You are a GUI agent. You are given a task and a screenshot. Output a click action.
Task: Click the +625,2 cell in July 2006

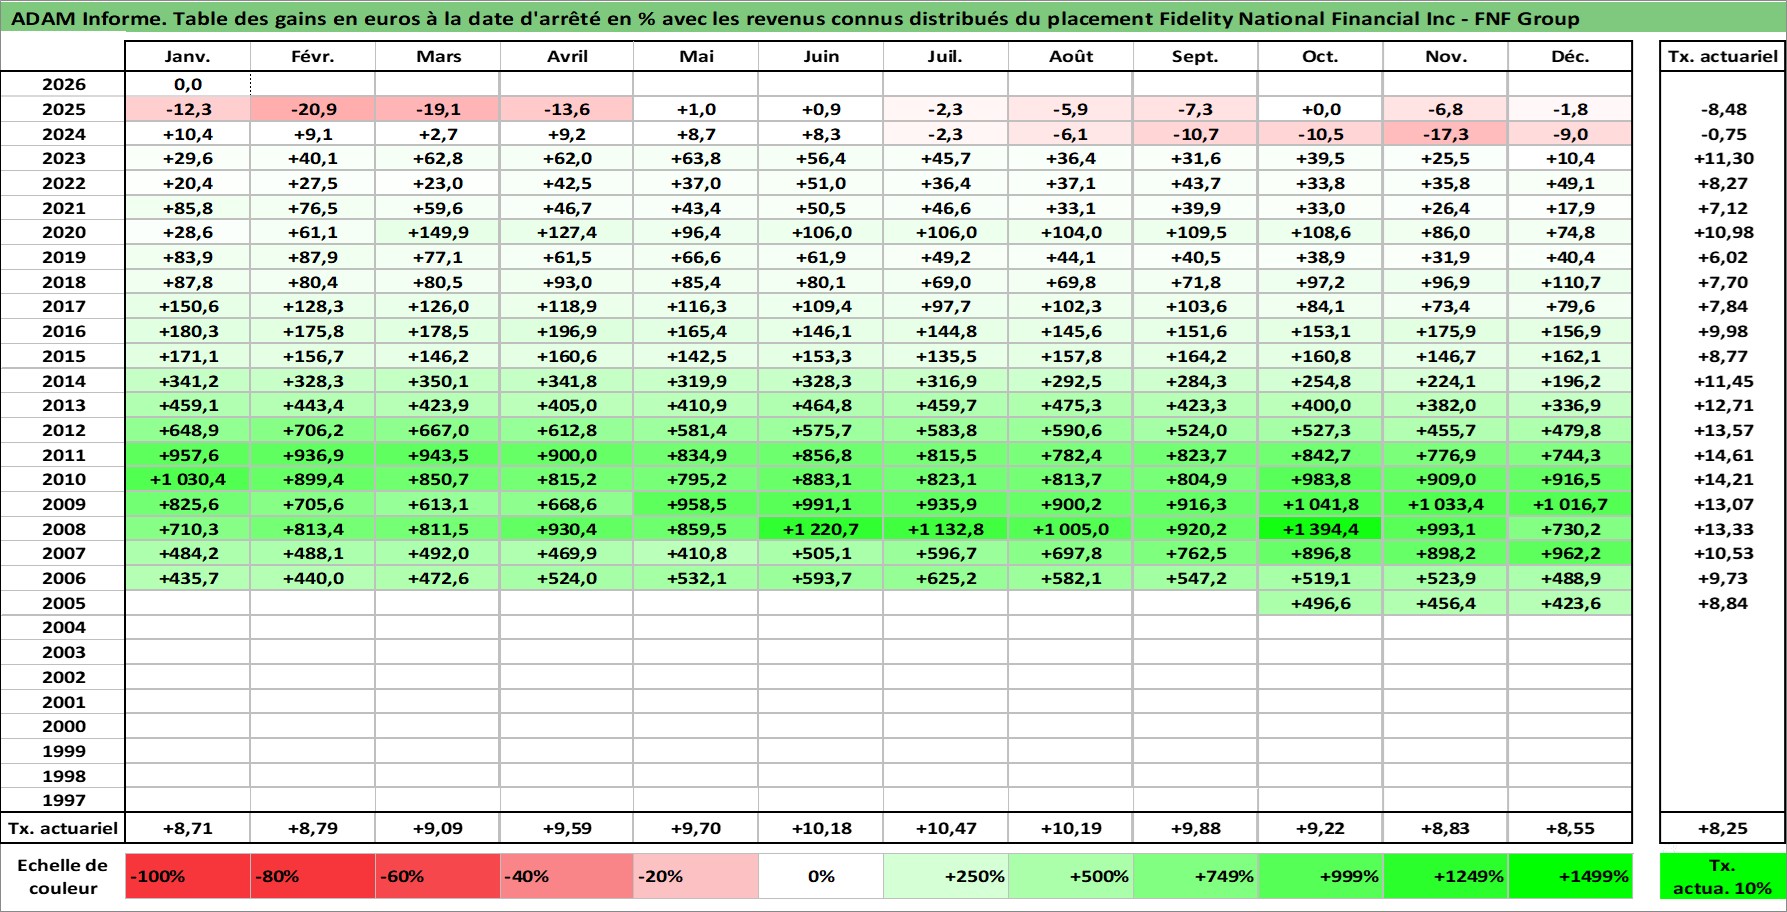pos(946,578)
